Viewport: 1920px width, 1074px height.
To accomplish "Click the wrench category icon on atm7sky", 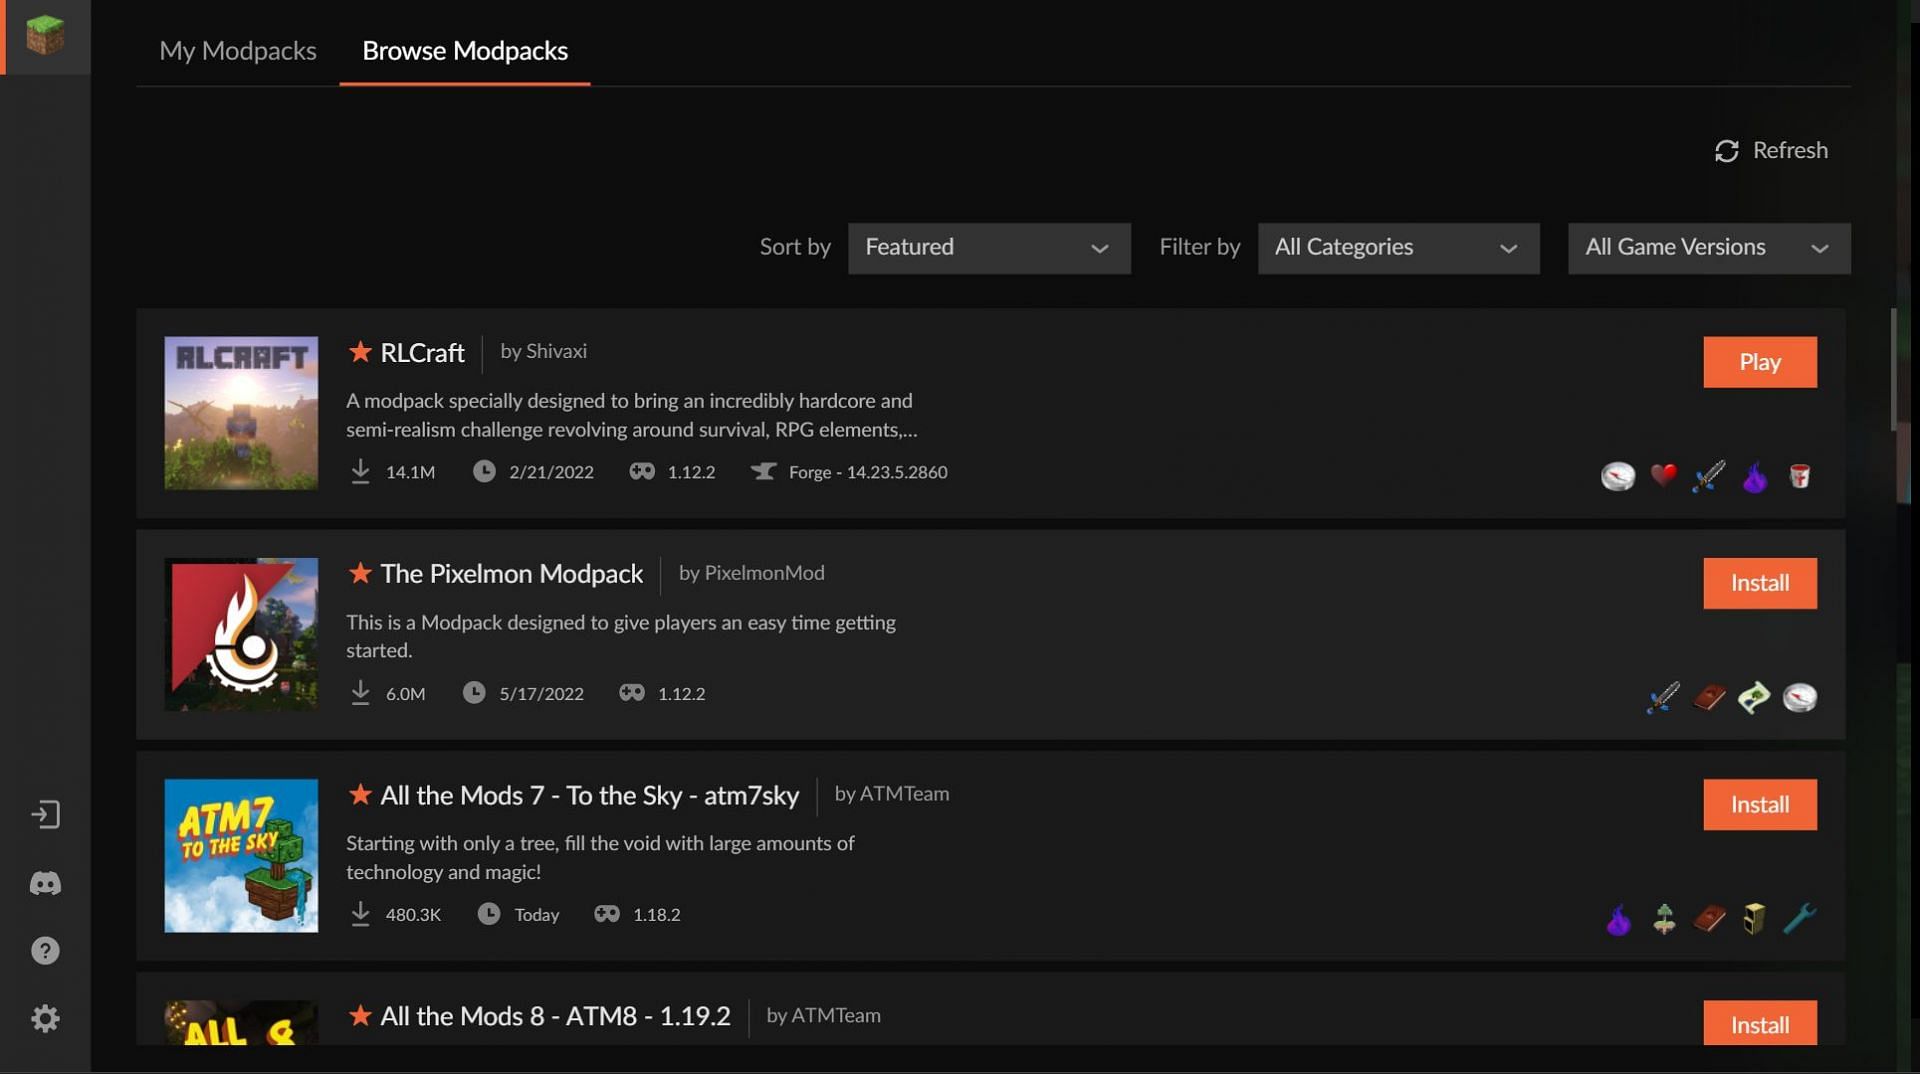I will [x=1800, y=919].
